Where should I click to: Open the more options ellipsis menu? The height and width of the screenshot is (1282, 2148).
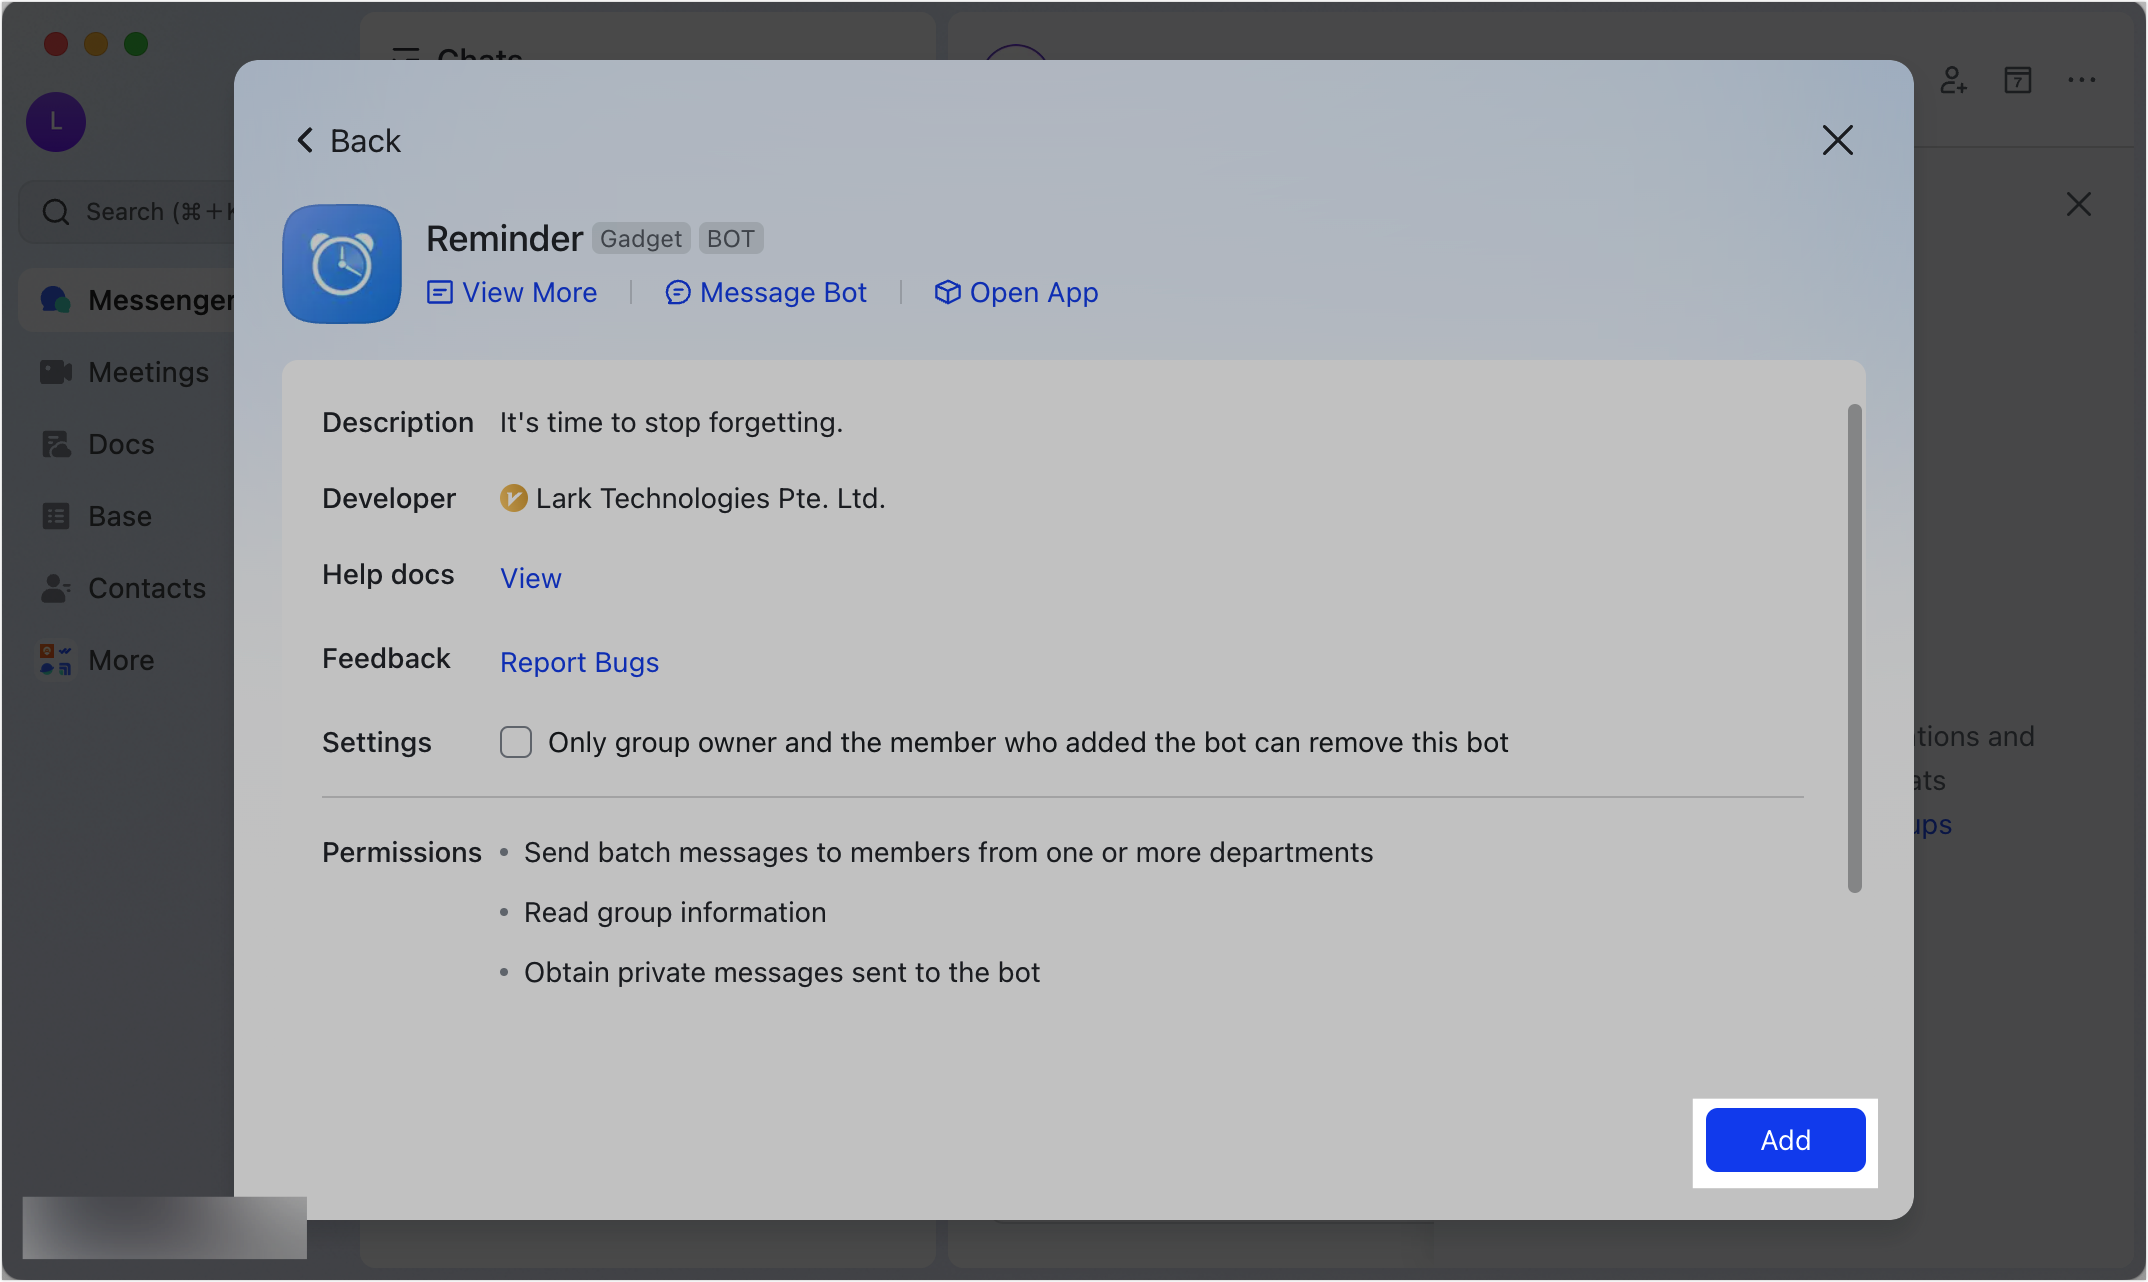pyautogui.click(x=2081, y=80)
